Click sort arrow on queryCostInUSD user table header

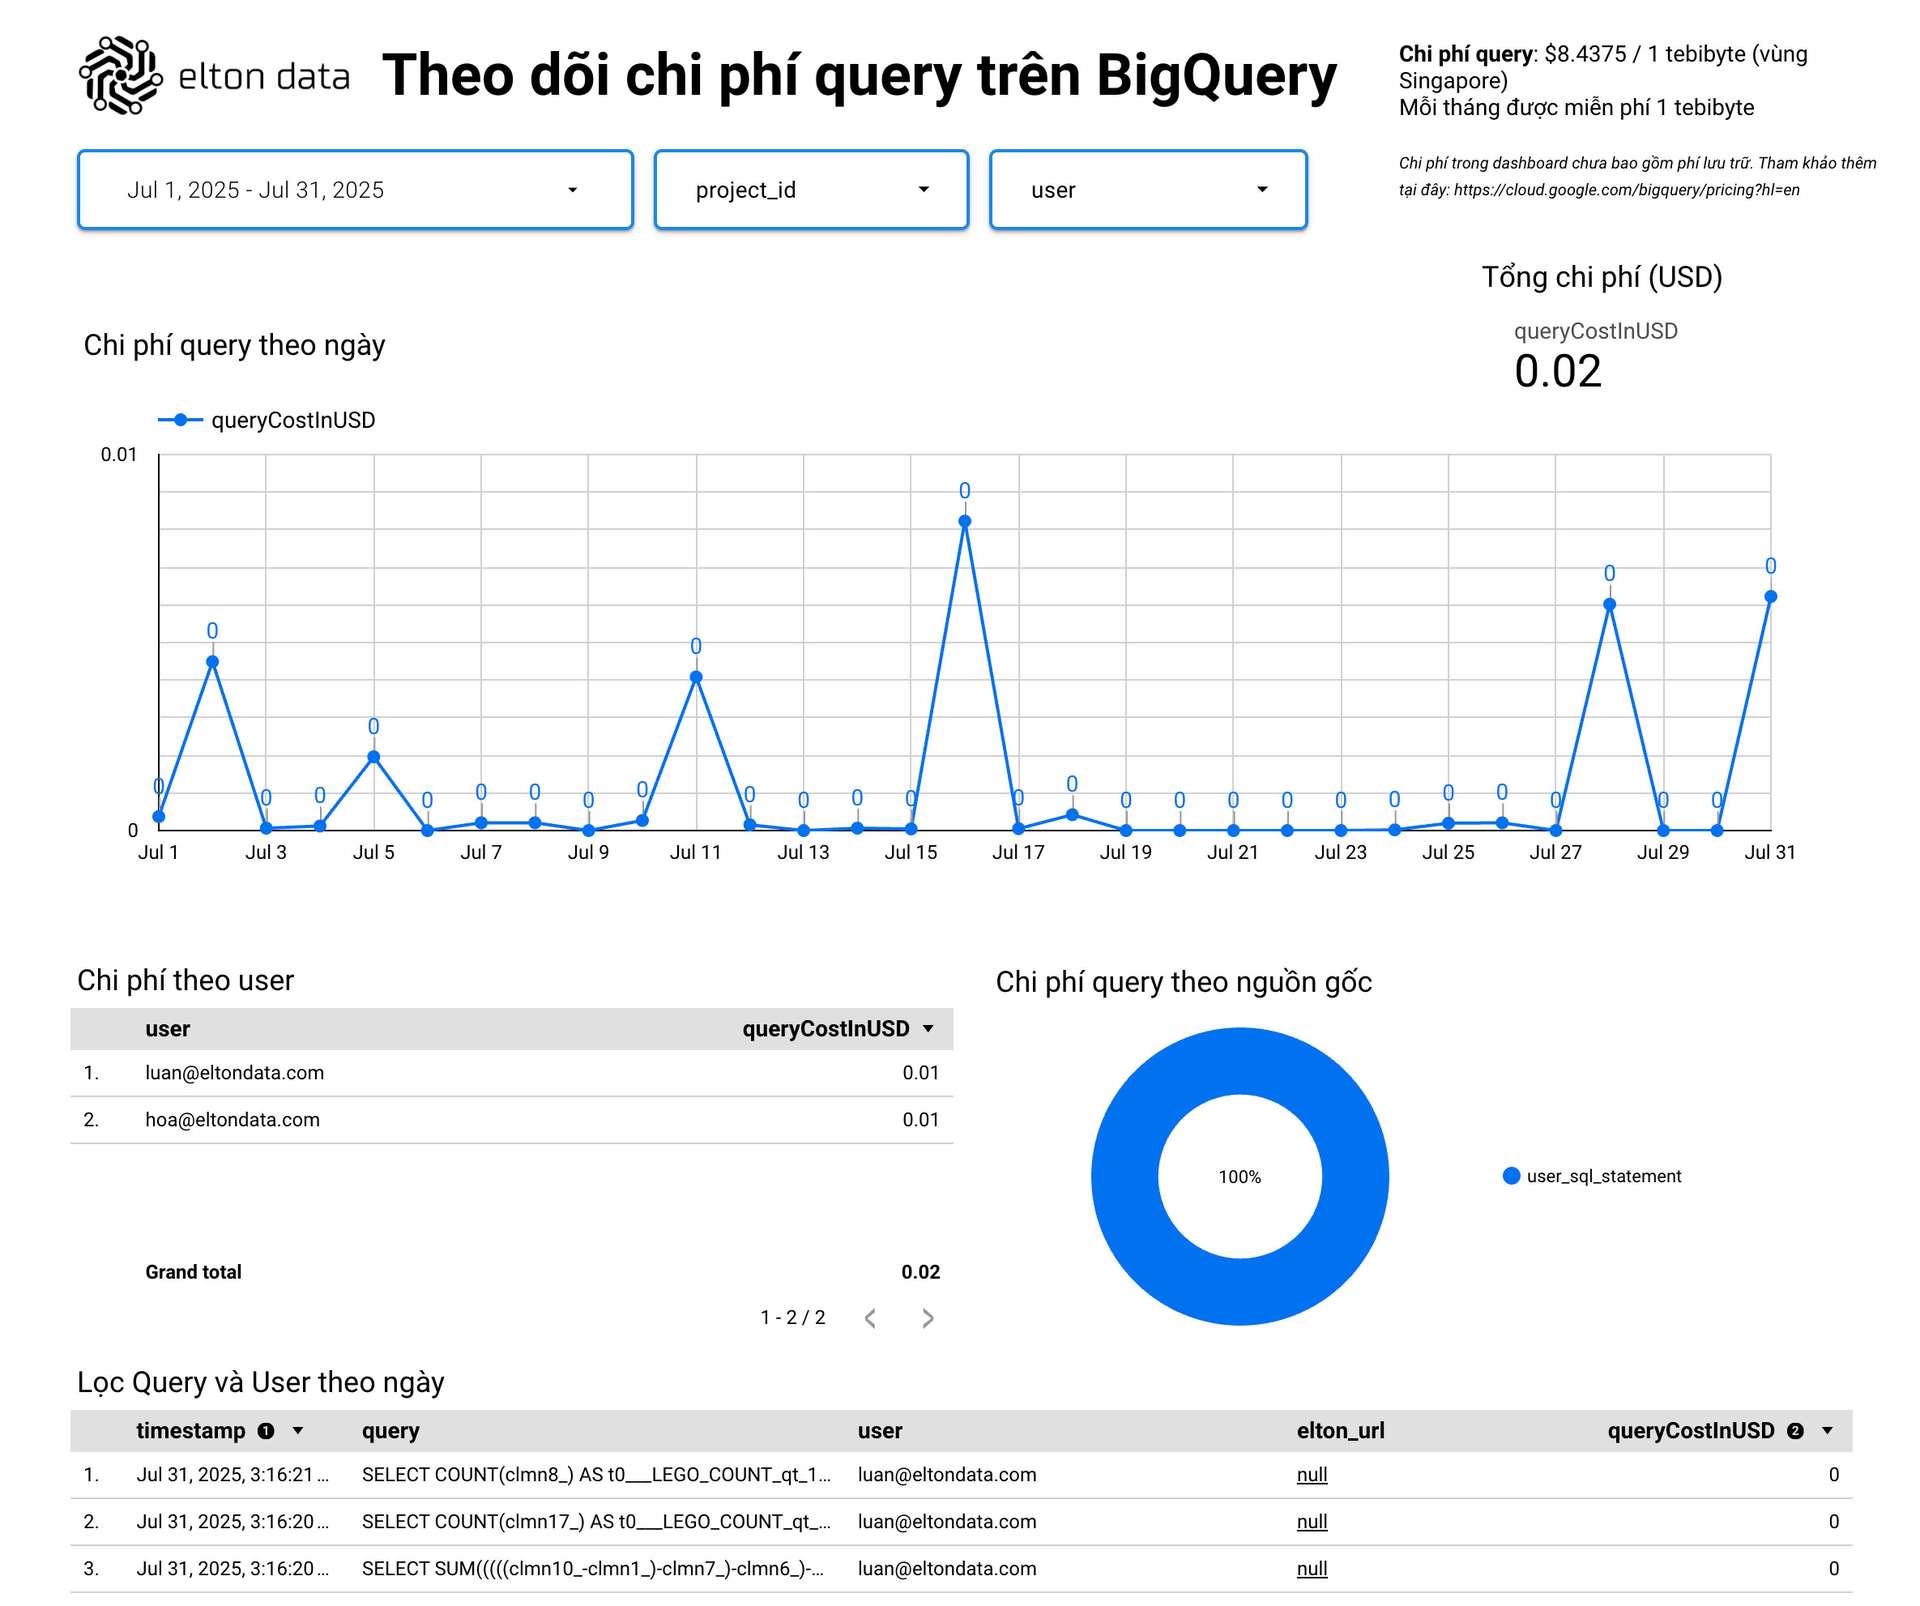pyautogui.click(x=928, y=1029)
